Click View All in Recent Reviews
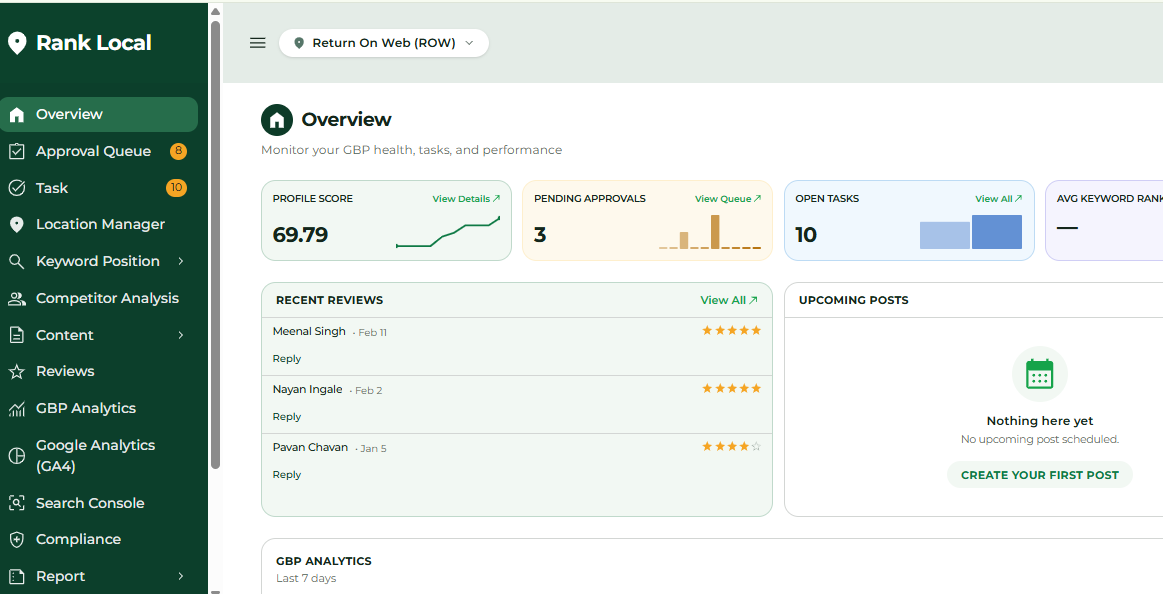 pyautogui.click(x=729, y=300)
